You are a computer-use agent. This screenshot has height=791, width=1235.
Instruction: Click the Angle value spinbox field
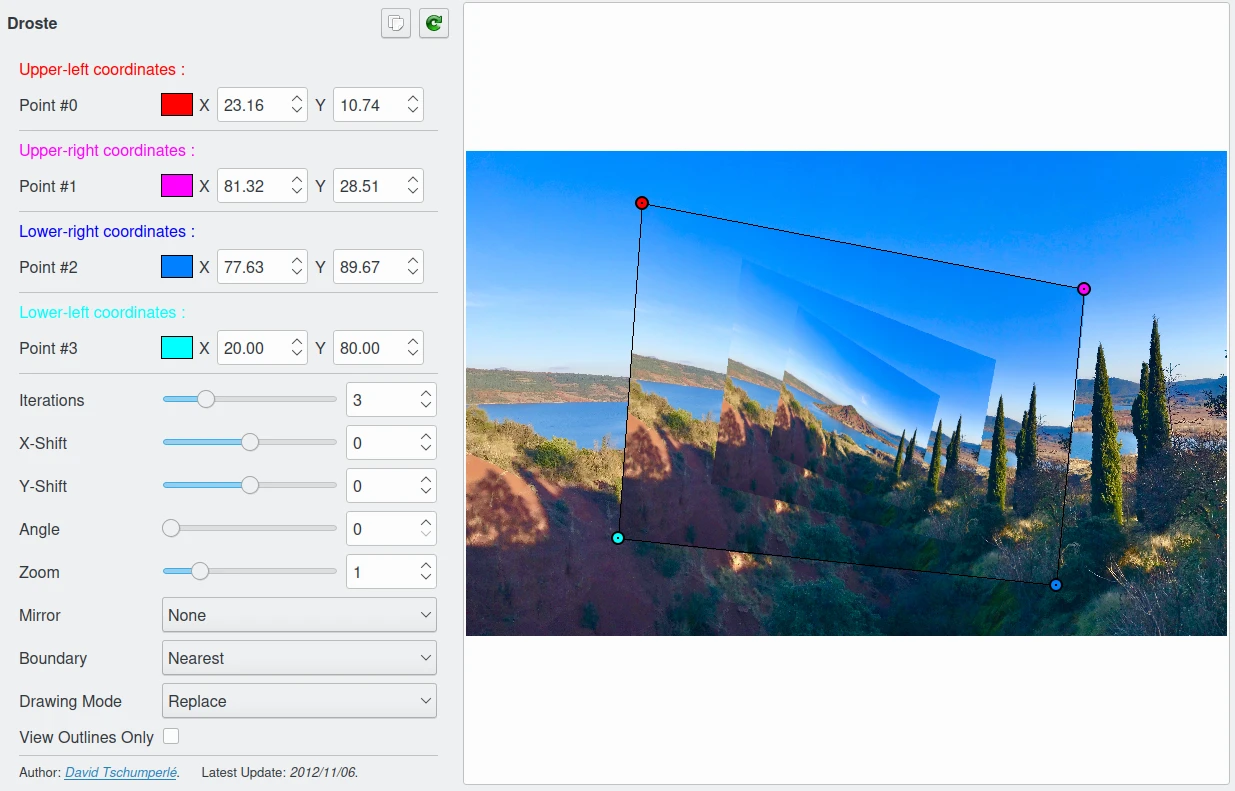[381, 529]
